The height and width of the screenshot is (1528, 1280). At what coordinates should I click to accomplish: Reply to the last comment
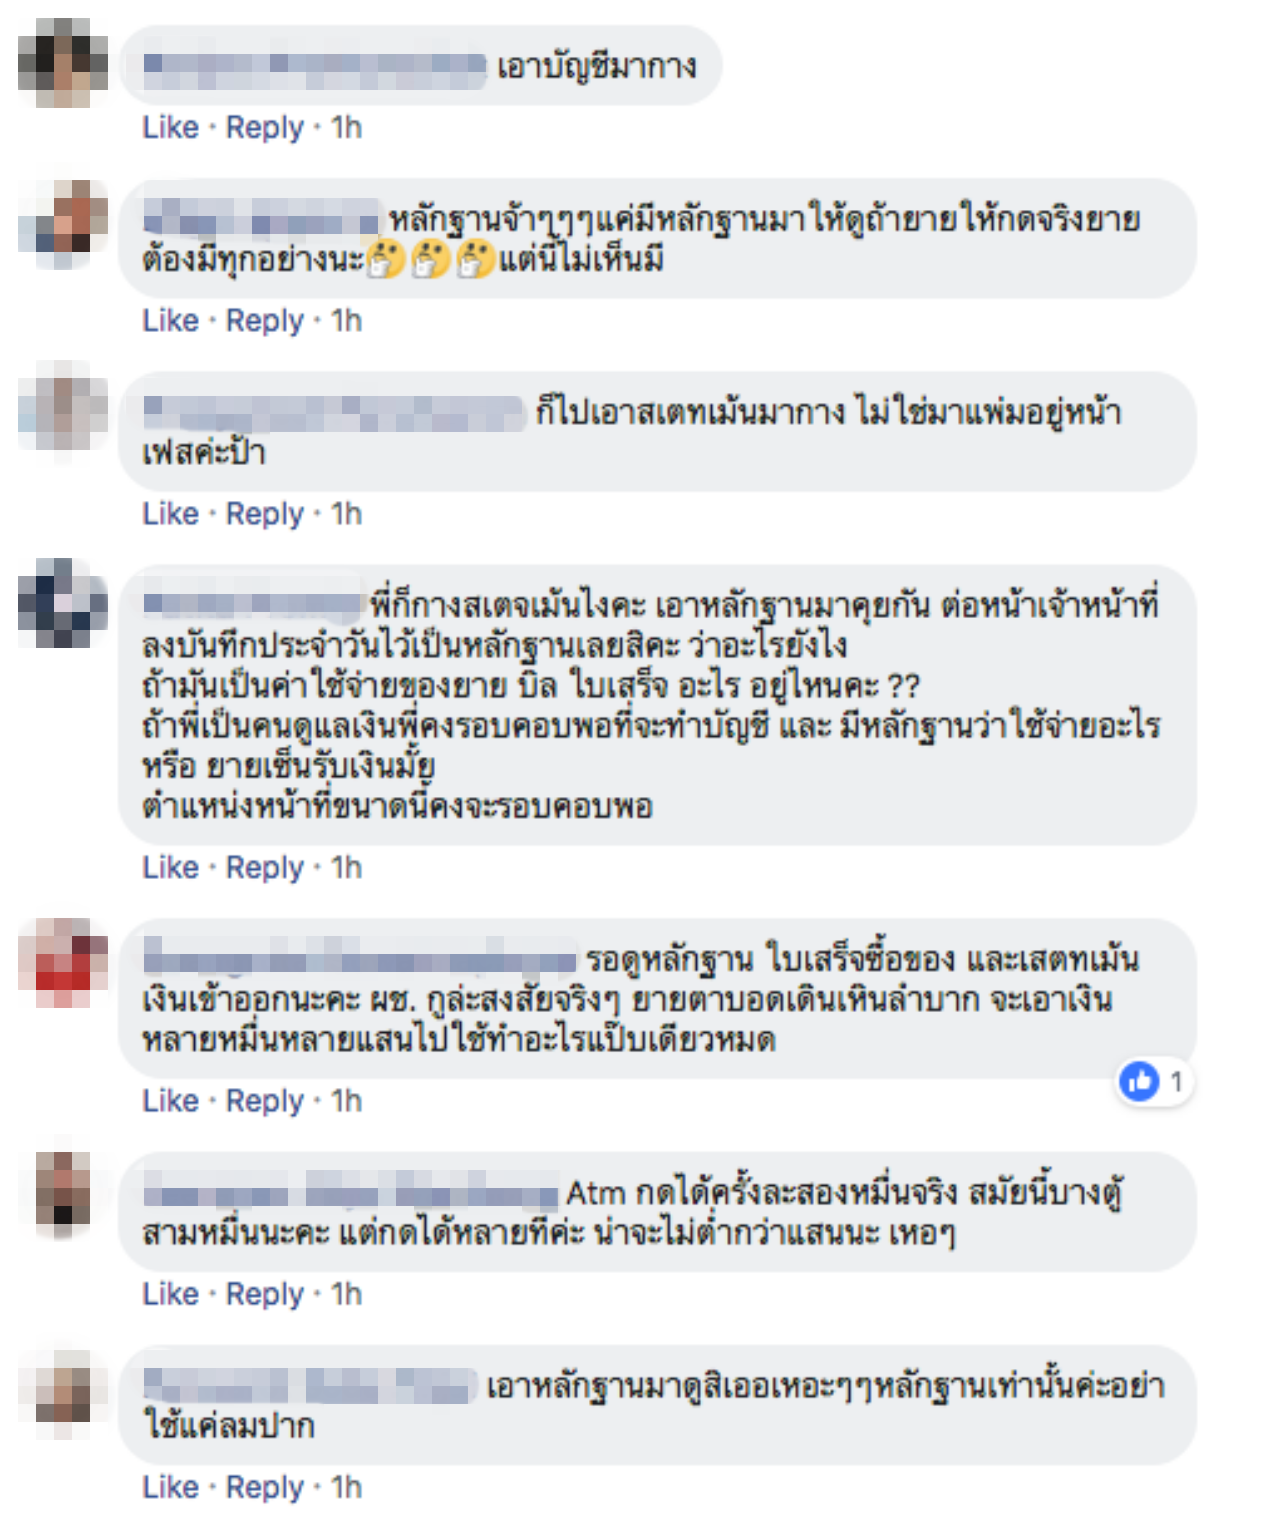(x=264, y=1487)
